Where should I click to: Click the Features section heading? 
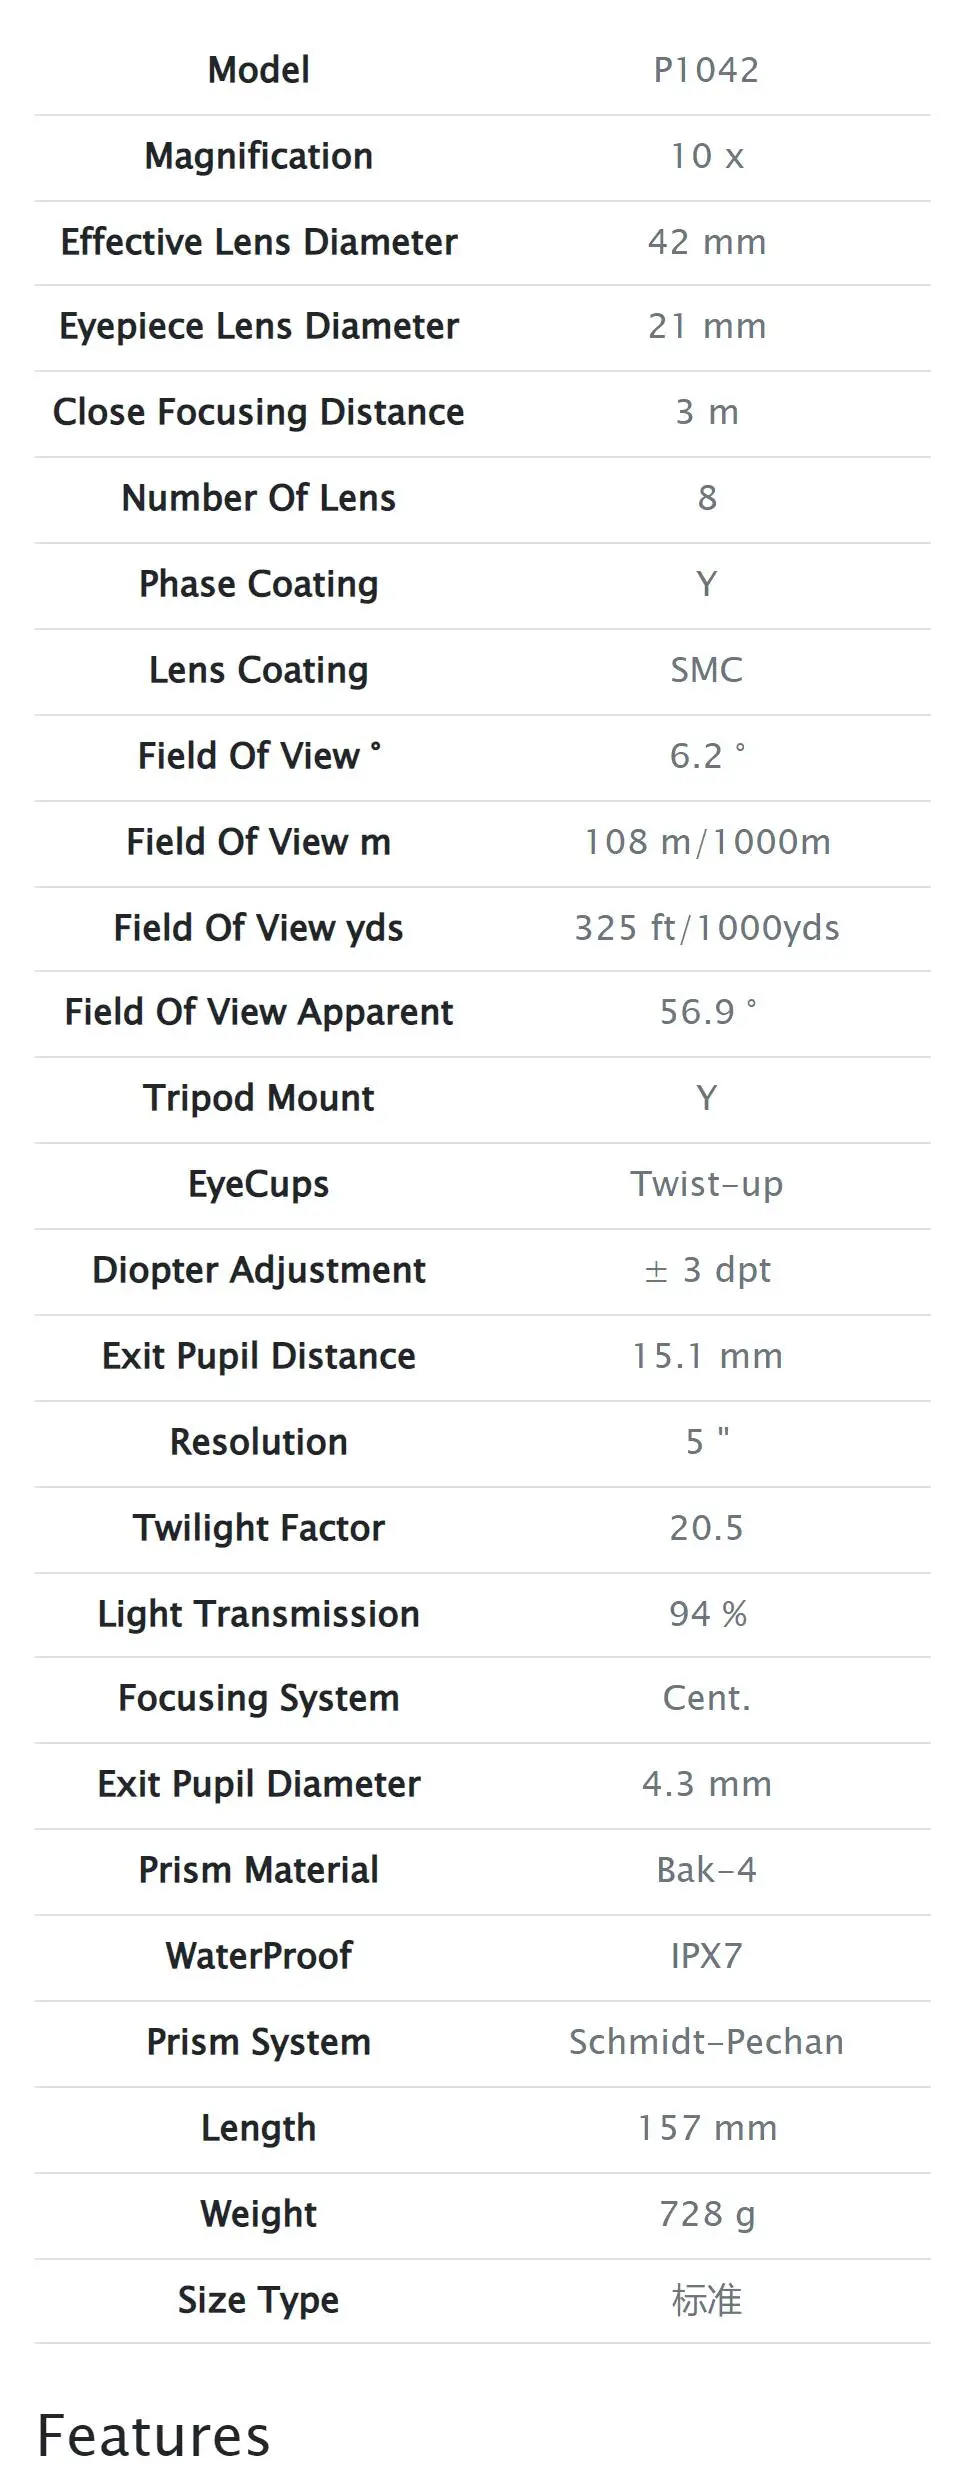(154, 2436)
